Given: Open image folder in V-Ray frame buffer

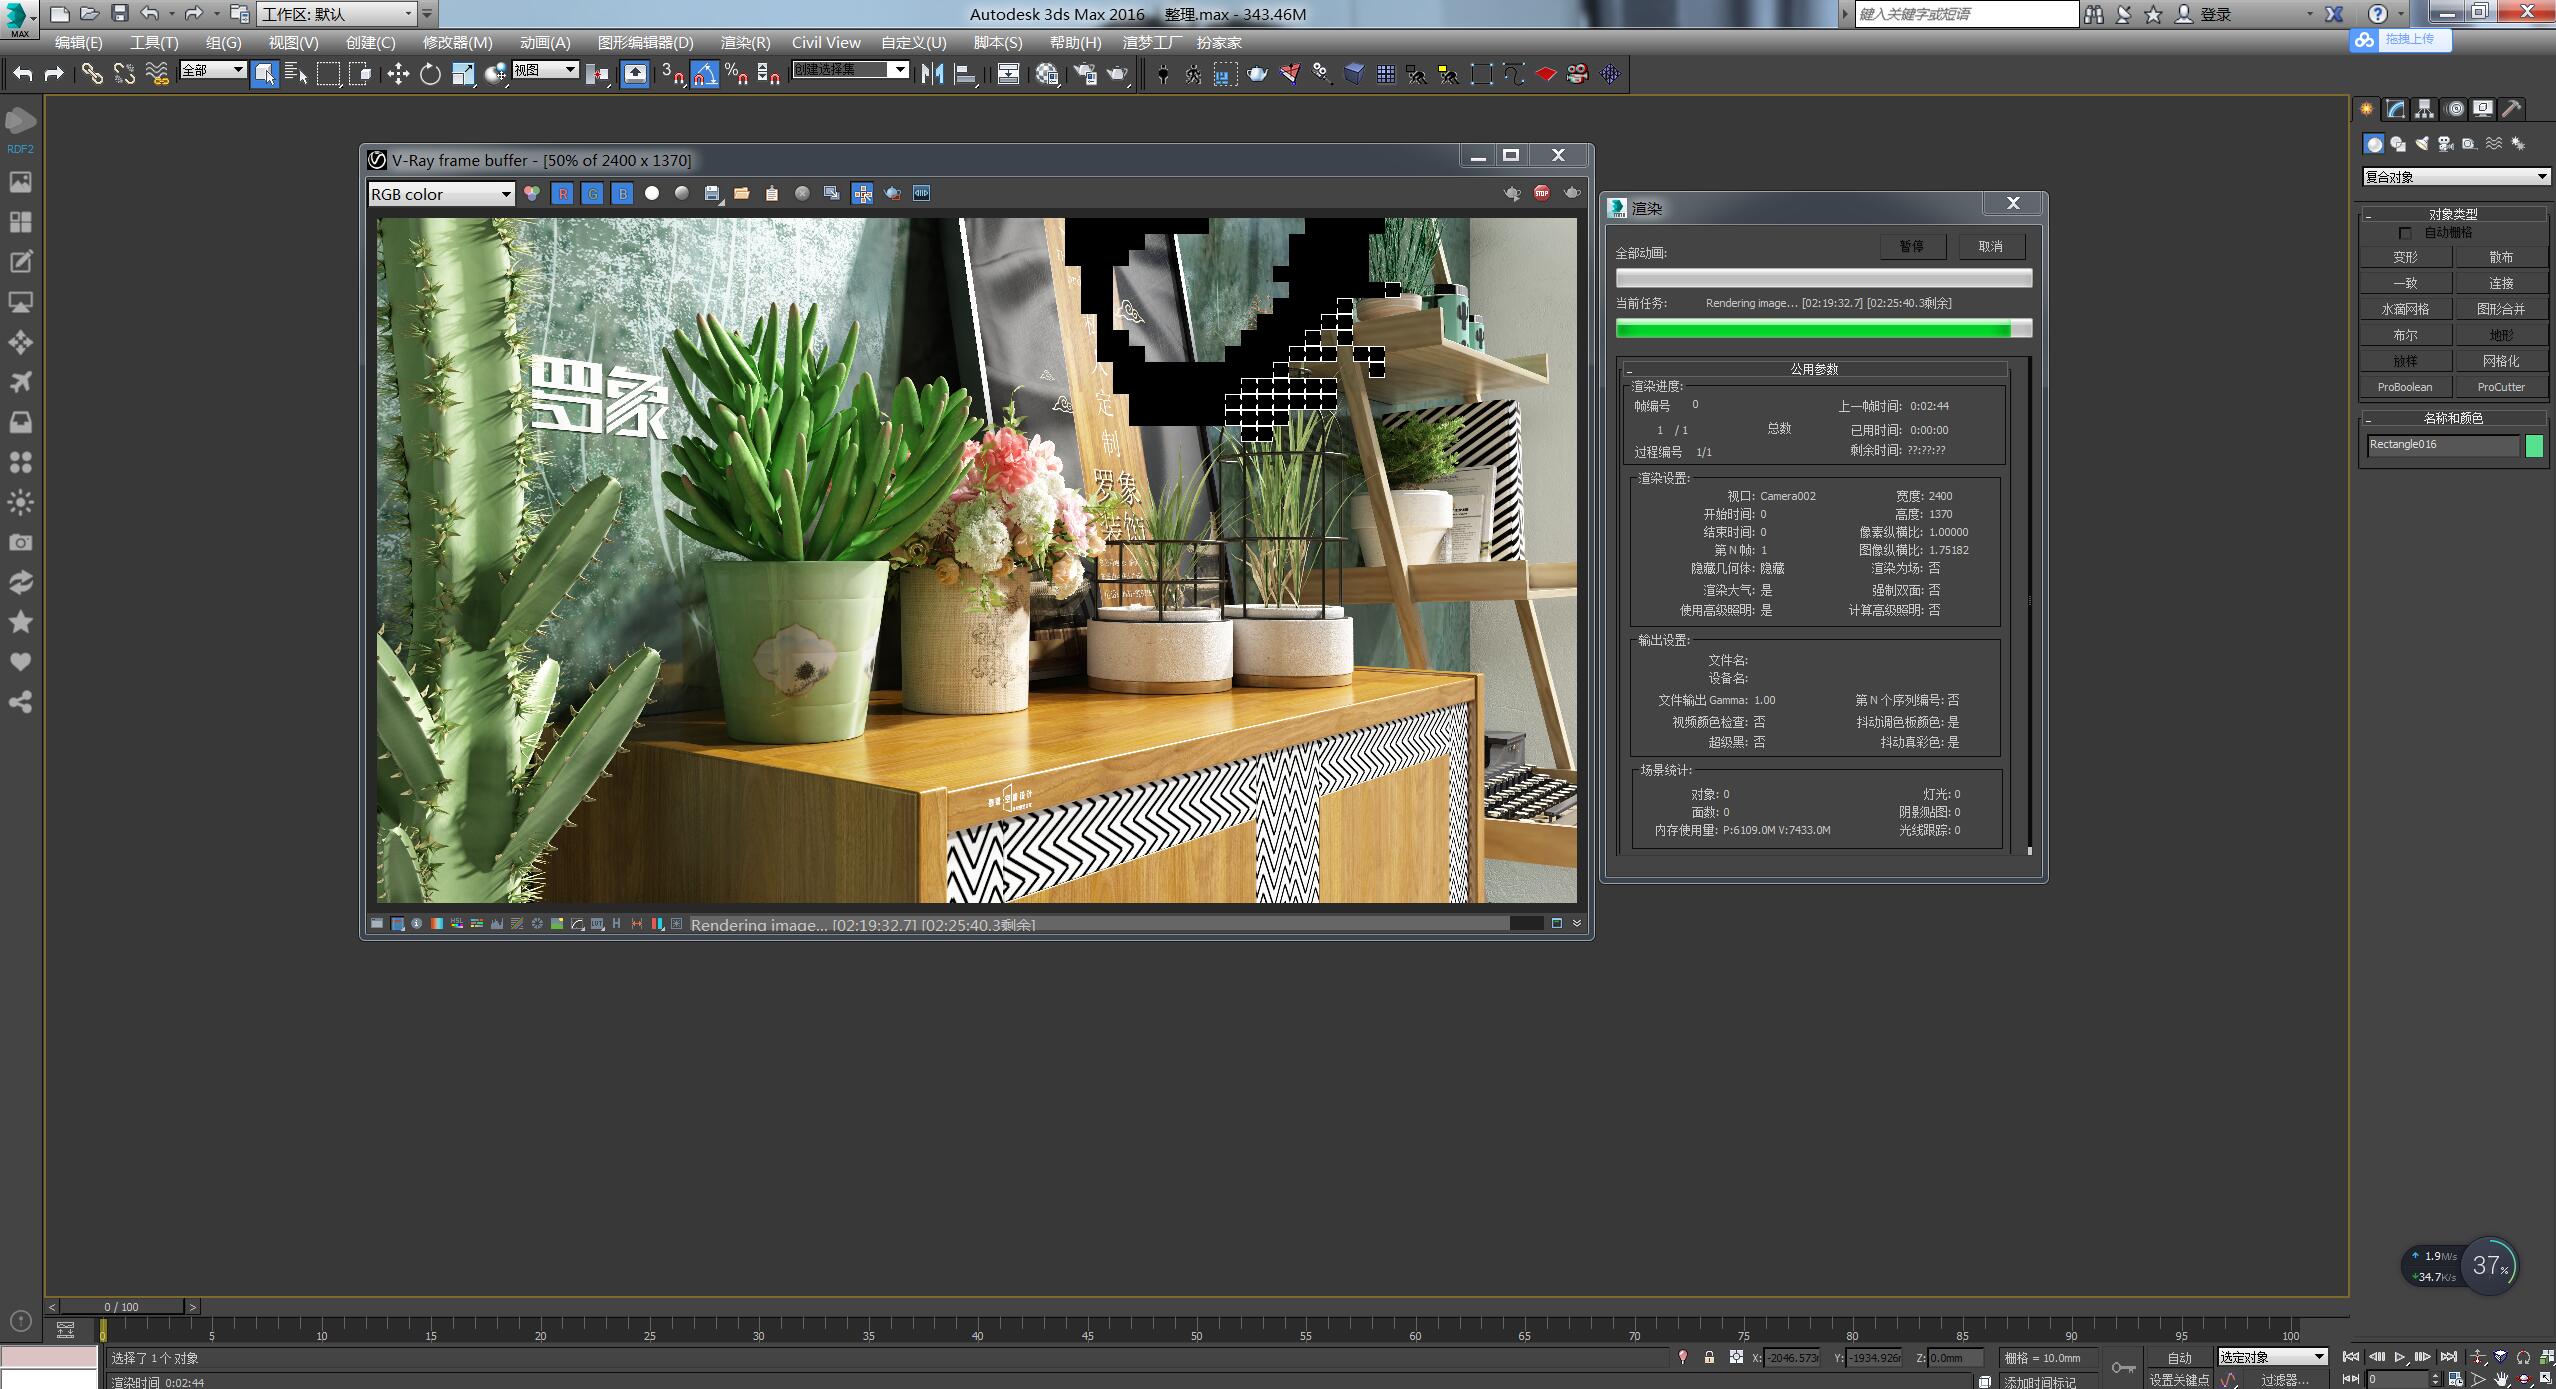Looking at the screenshot, I should (x=742, y=193).
